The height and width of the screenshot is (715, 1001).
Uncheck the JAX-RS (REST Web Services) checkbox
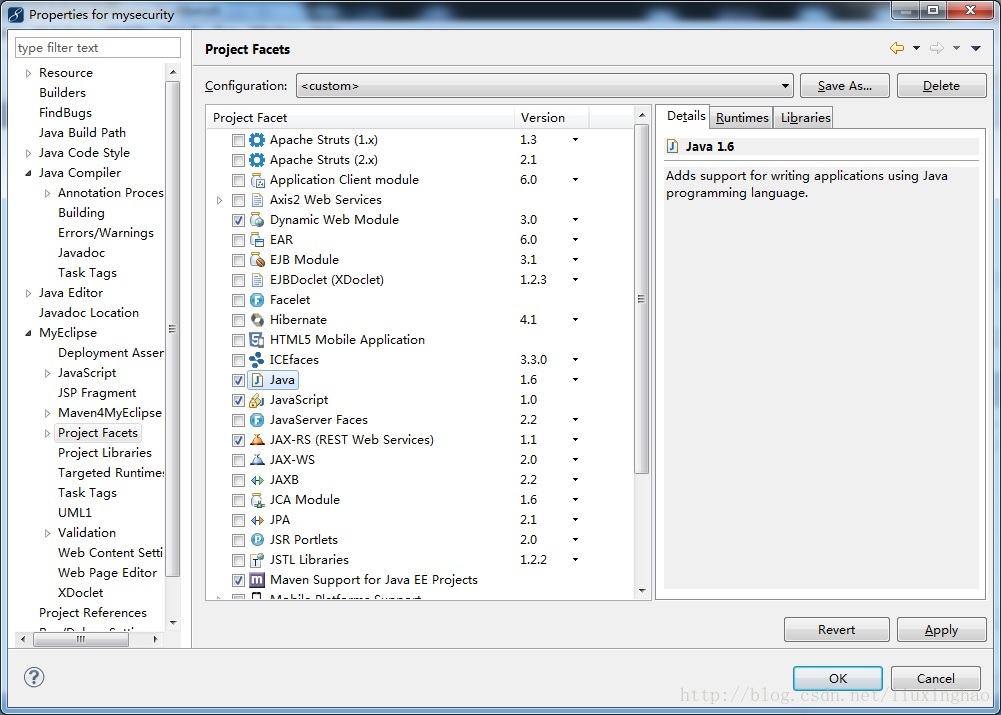(x=238, y=440)
